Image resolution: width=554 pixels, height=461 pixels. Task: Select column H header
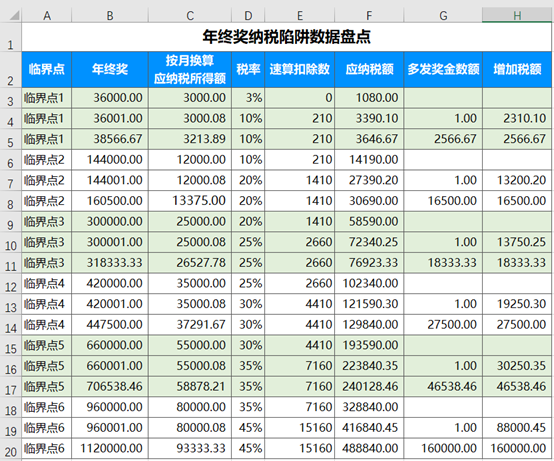pos(517,15)
